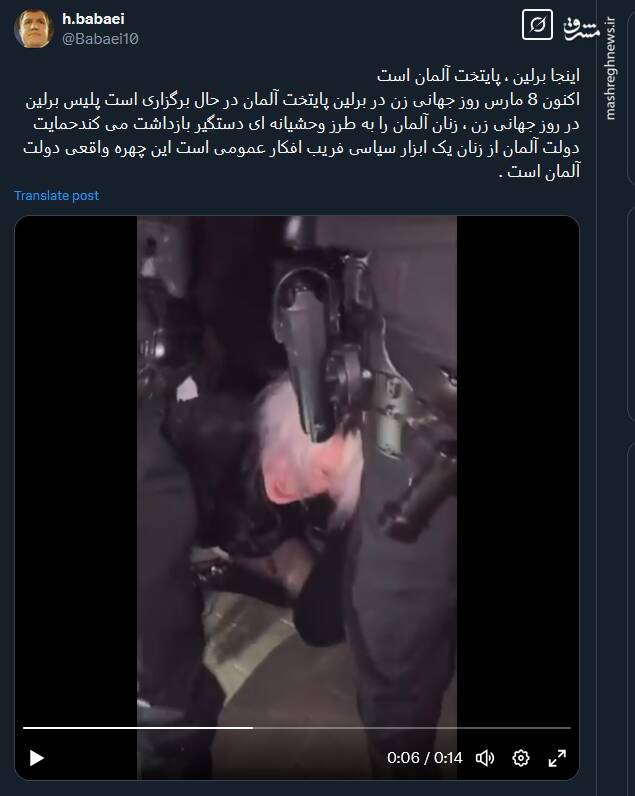This screenshot has width=635, height=796.
Task: Play the embedded video
Action: (37, 758)
